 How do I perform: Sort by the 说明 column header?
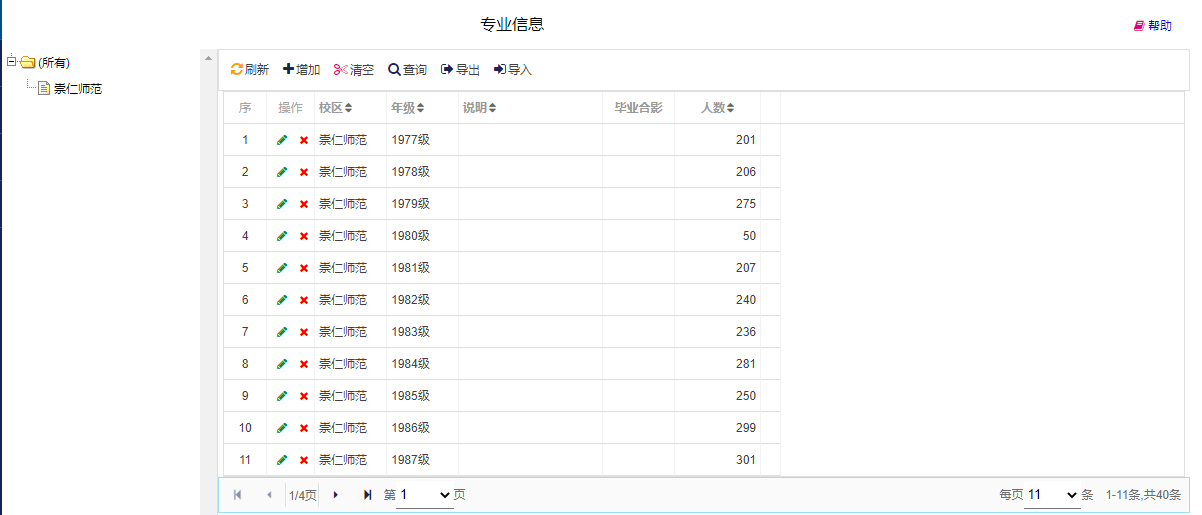(x=479, y=108)
